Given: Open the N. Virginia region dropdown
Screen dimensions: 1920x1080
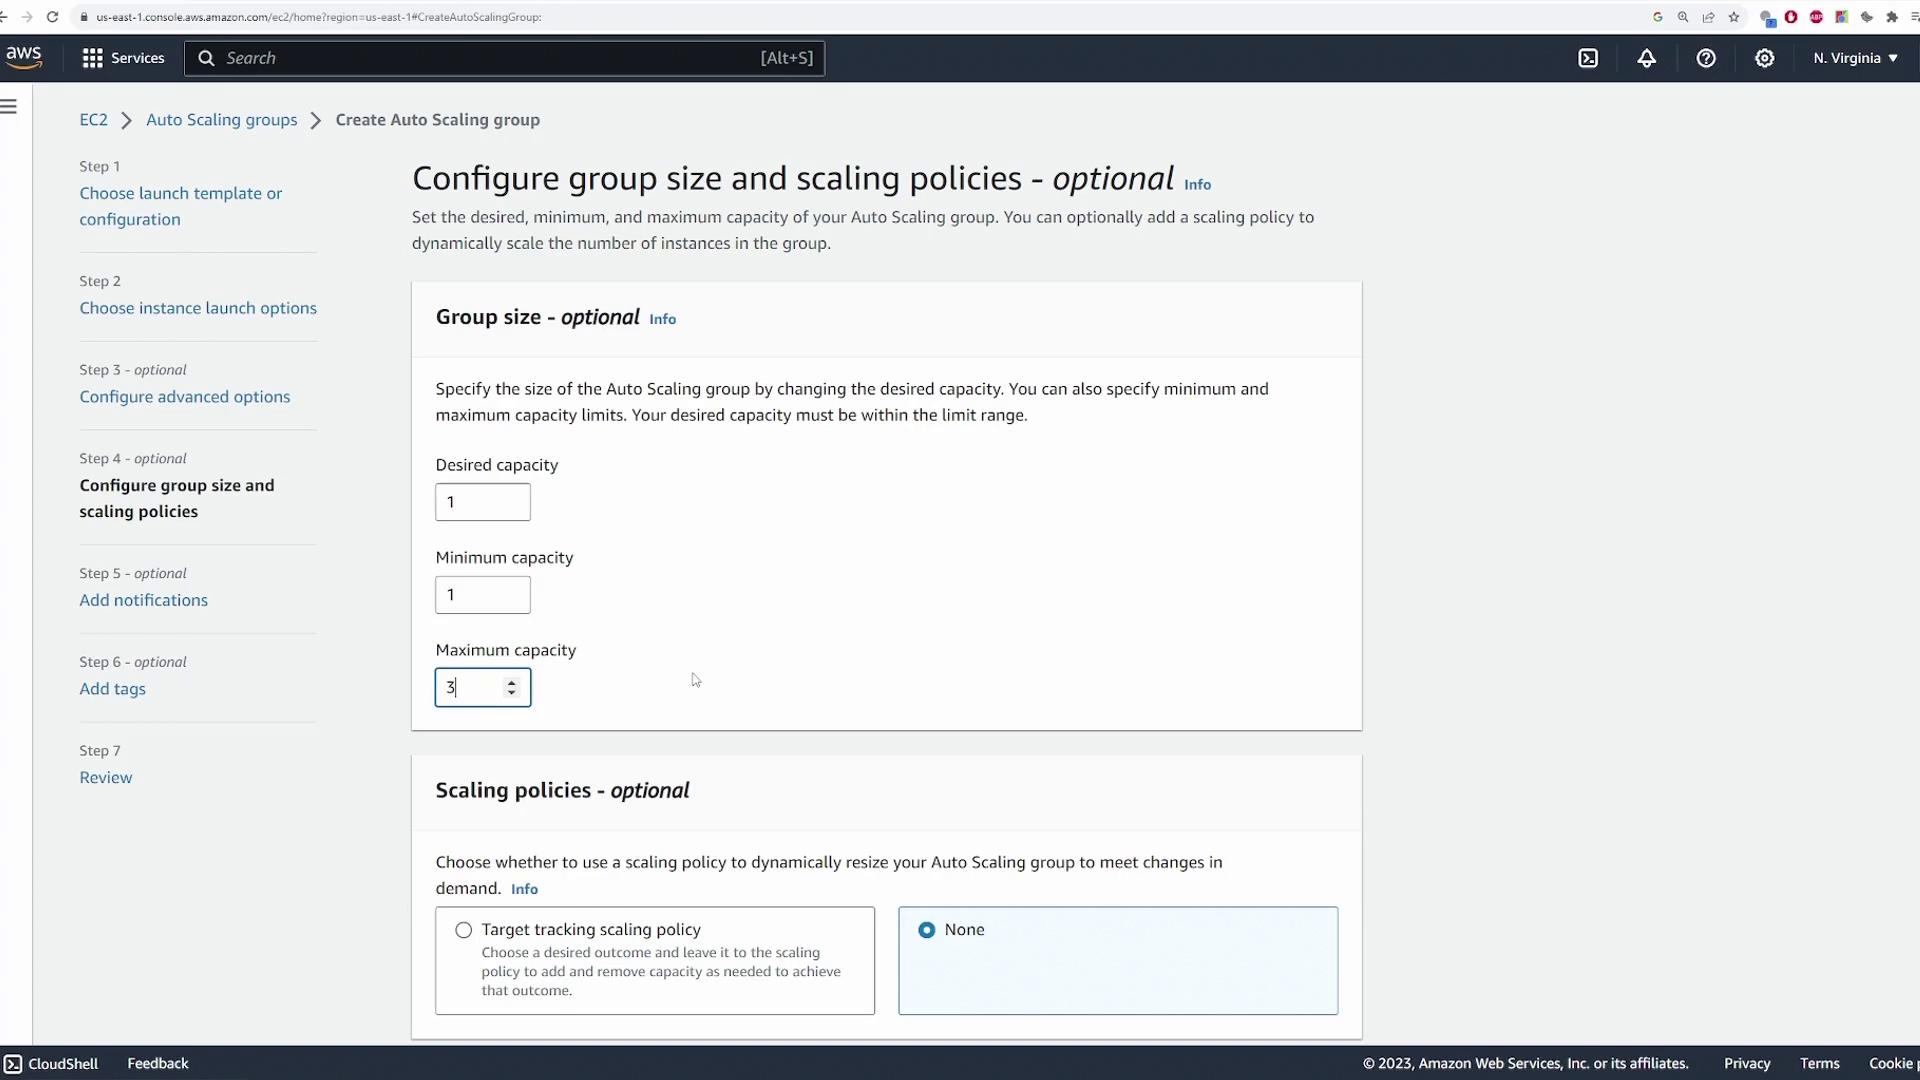Looking at the screenshot, I should [x=1855, y=58].
